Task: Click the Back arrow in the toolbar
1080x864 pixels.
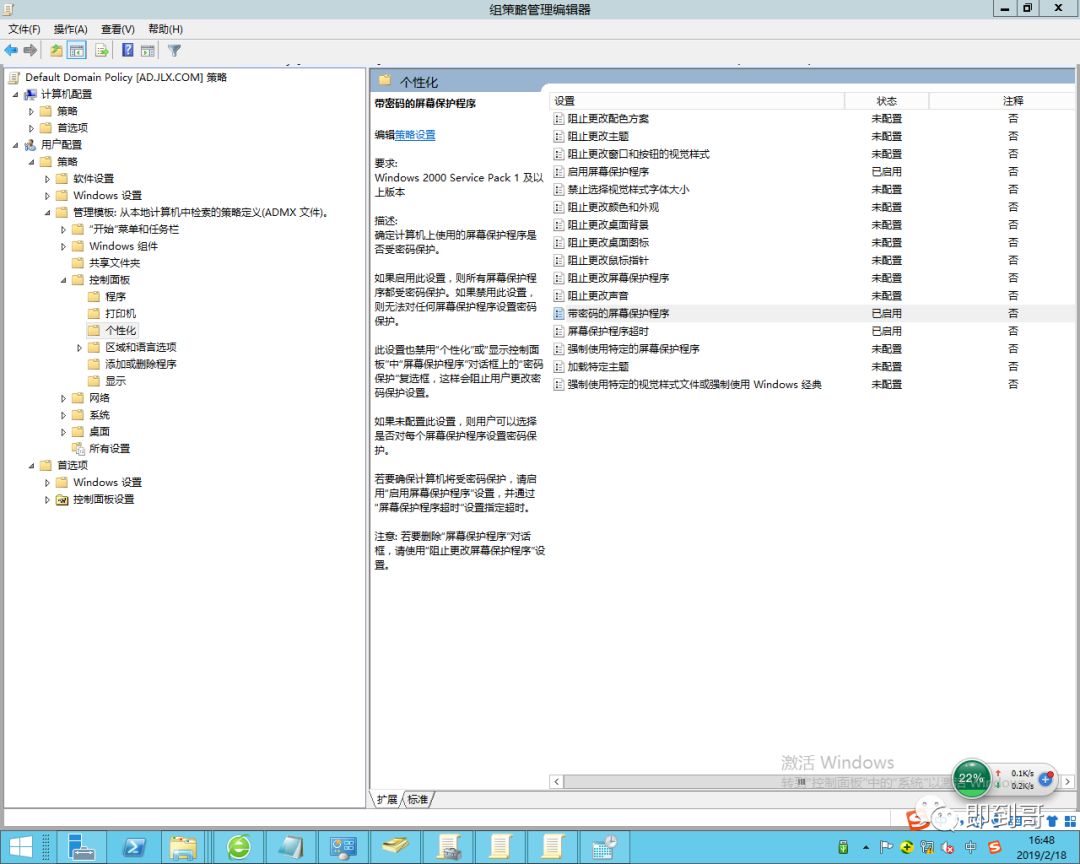Action: pyautogui.click(x=11, y=50)
